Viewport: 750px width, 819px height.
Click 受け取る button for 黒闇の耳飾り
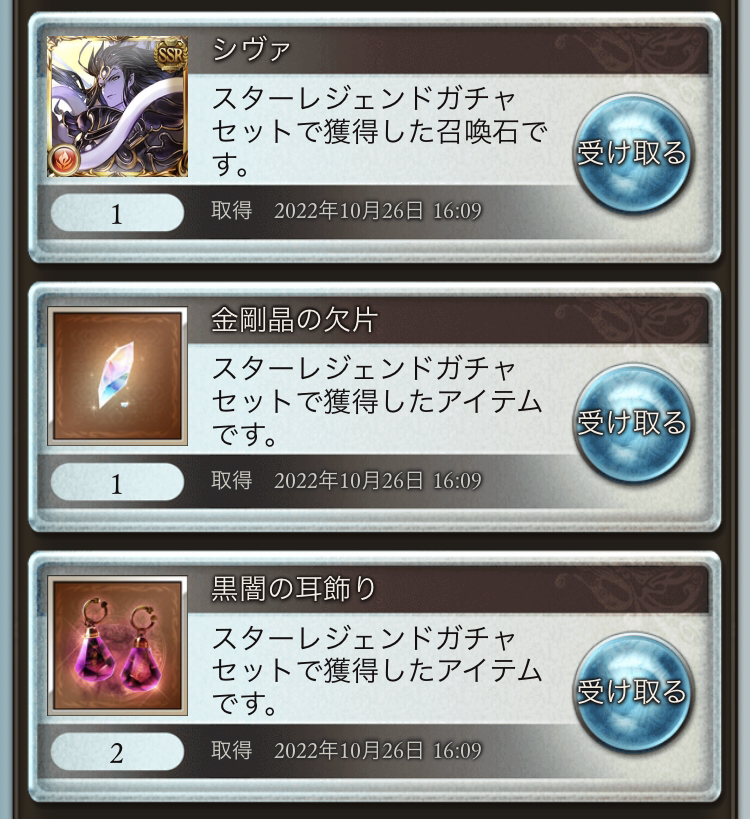click(x=632, y=692)
